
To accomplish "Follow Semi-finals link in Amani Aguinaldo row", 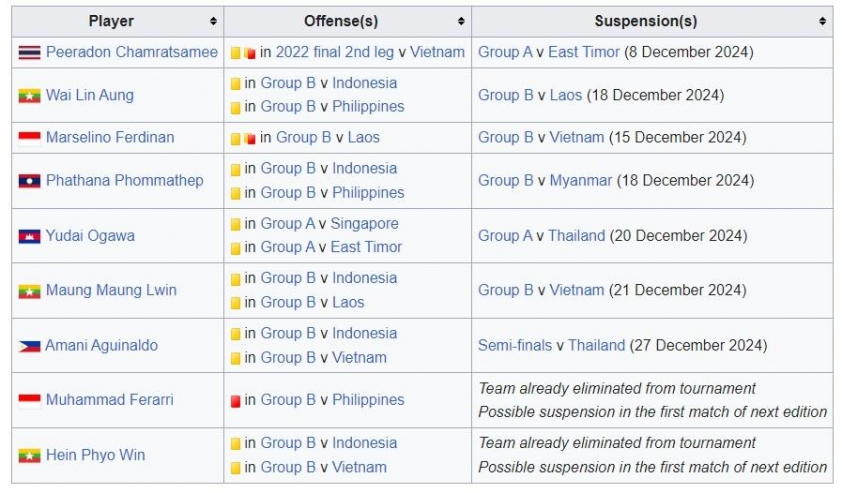I will click(x=514, y=345).
